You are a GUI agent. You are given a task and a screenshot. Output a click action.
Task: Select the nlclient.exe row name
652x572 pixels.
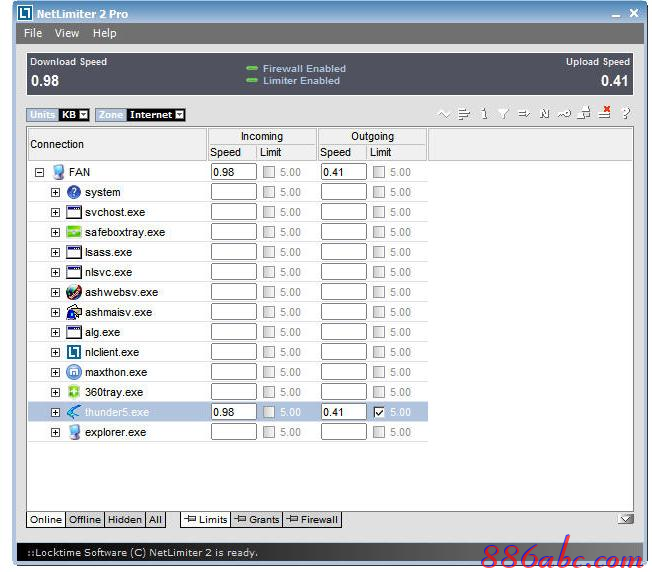(112, 352)
